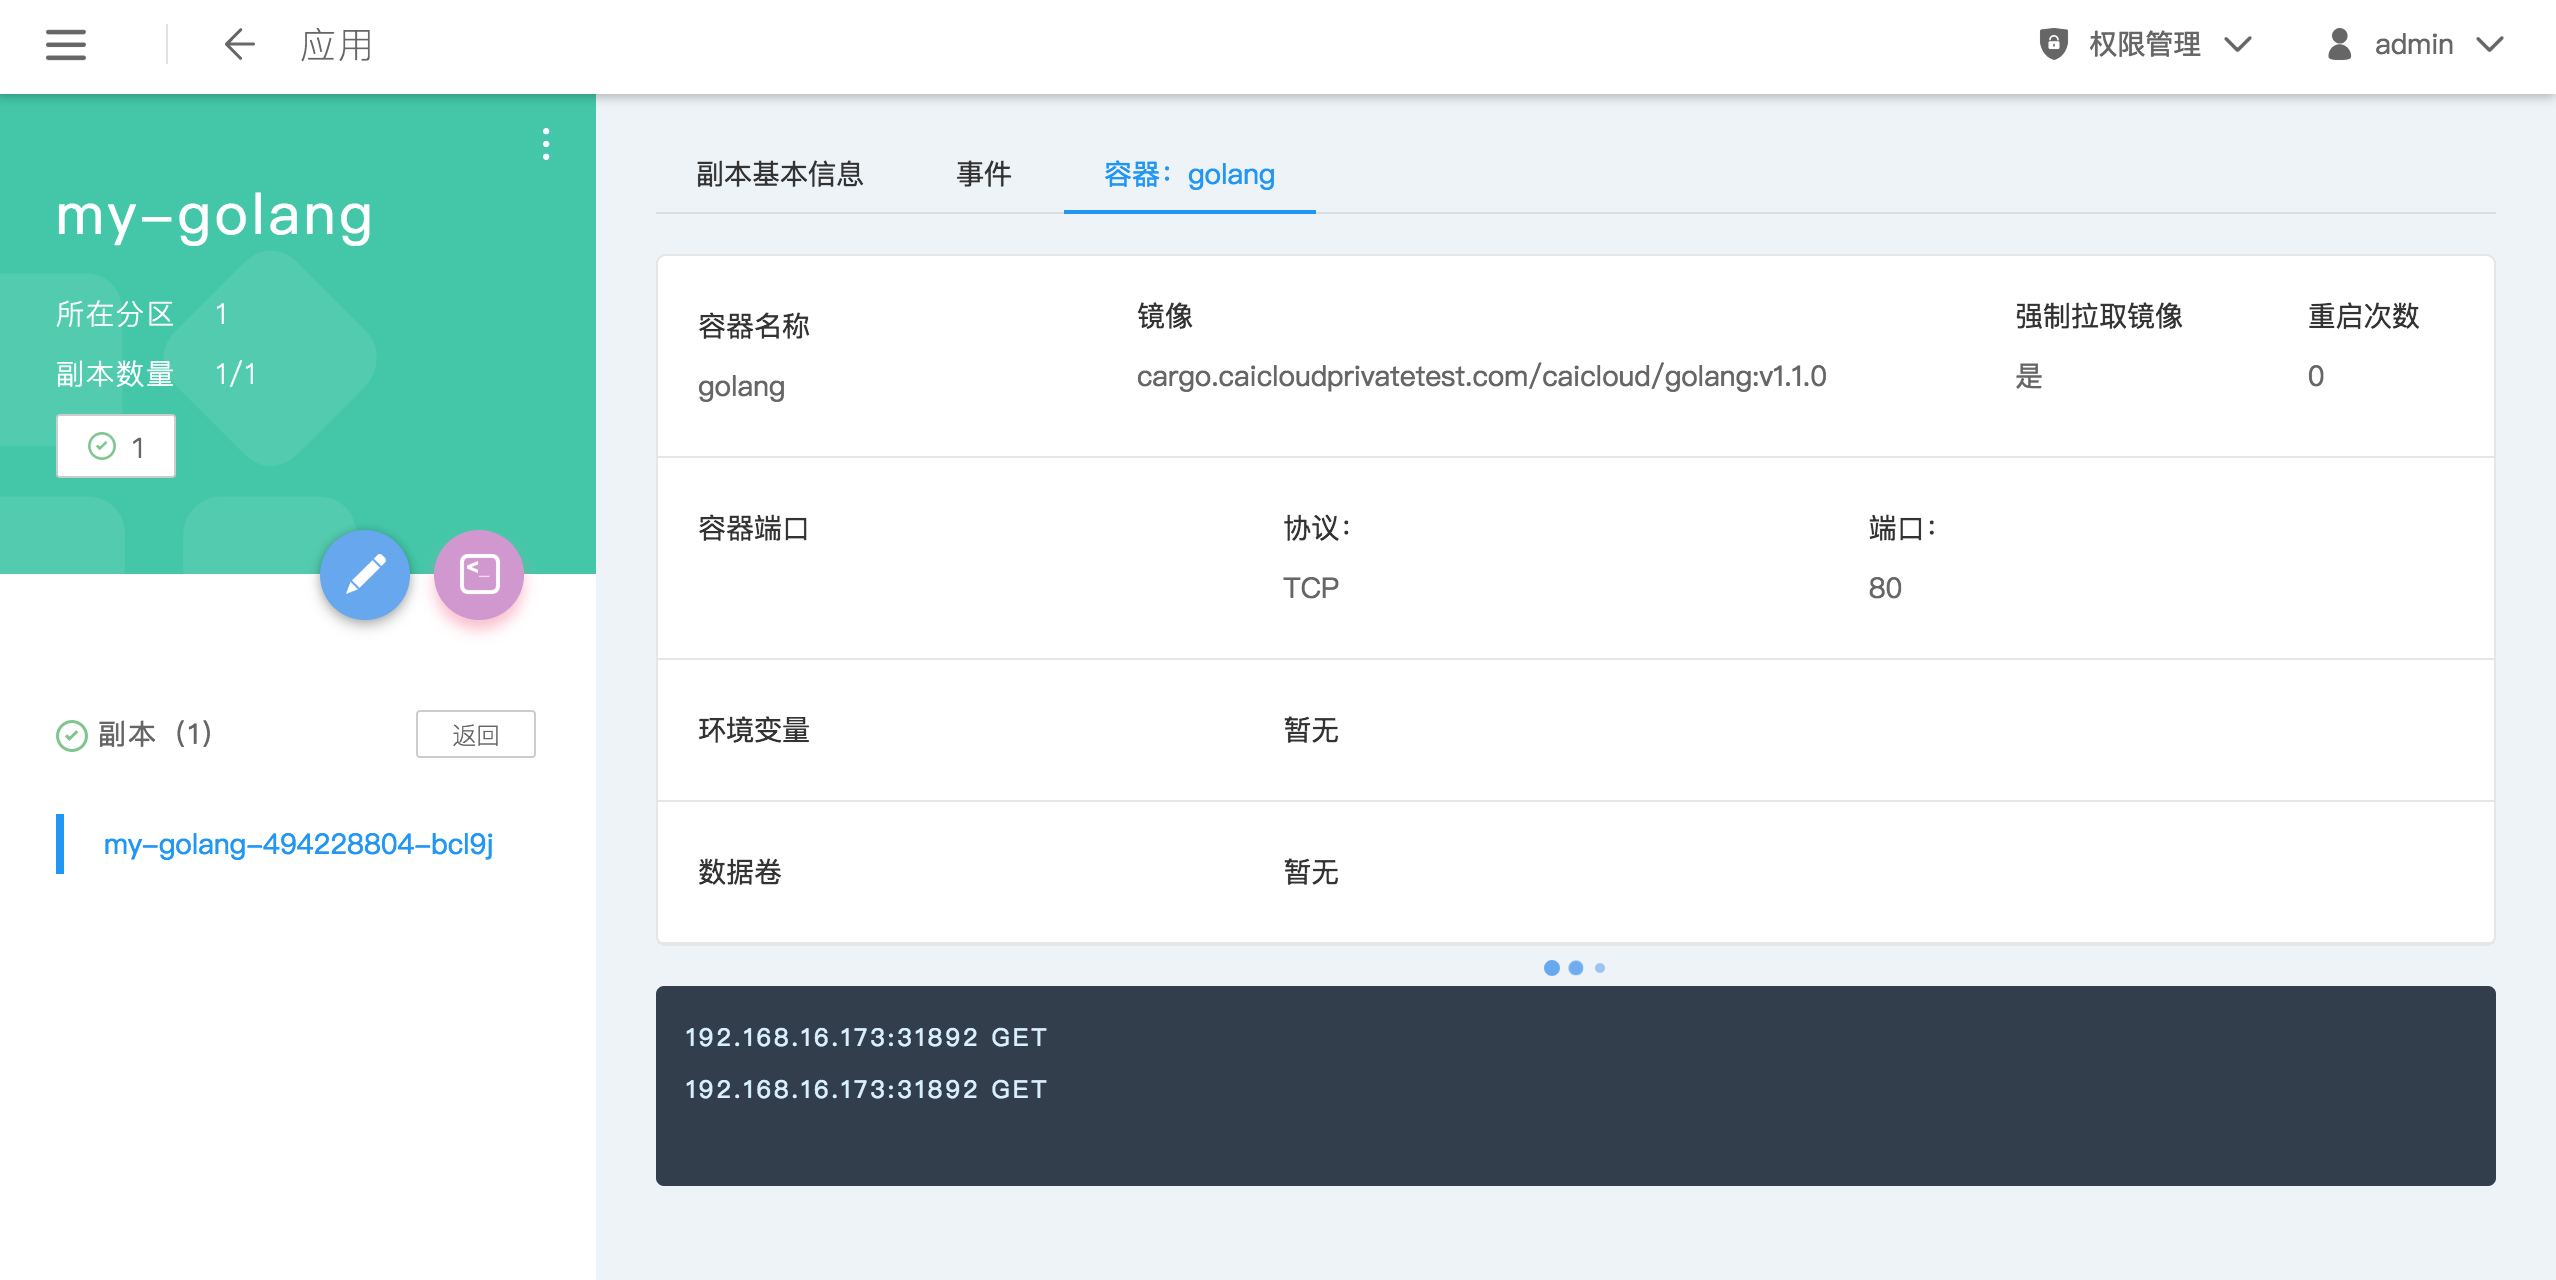The width and height of the screenshot is (2556, 1280).
Task: Switch to the 事件 tab
Action: [x=983, y=174]
